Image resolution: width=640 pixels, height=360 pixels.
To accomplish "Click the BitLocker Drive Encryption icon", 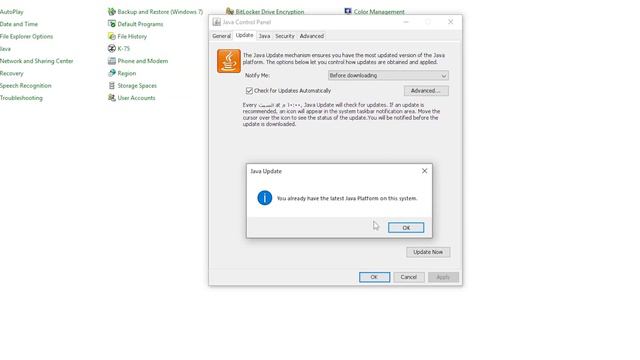I will click(230, 11).
